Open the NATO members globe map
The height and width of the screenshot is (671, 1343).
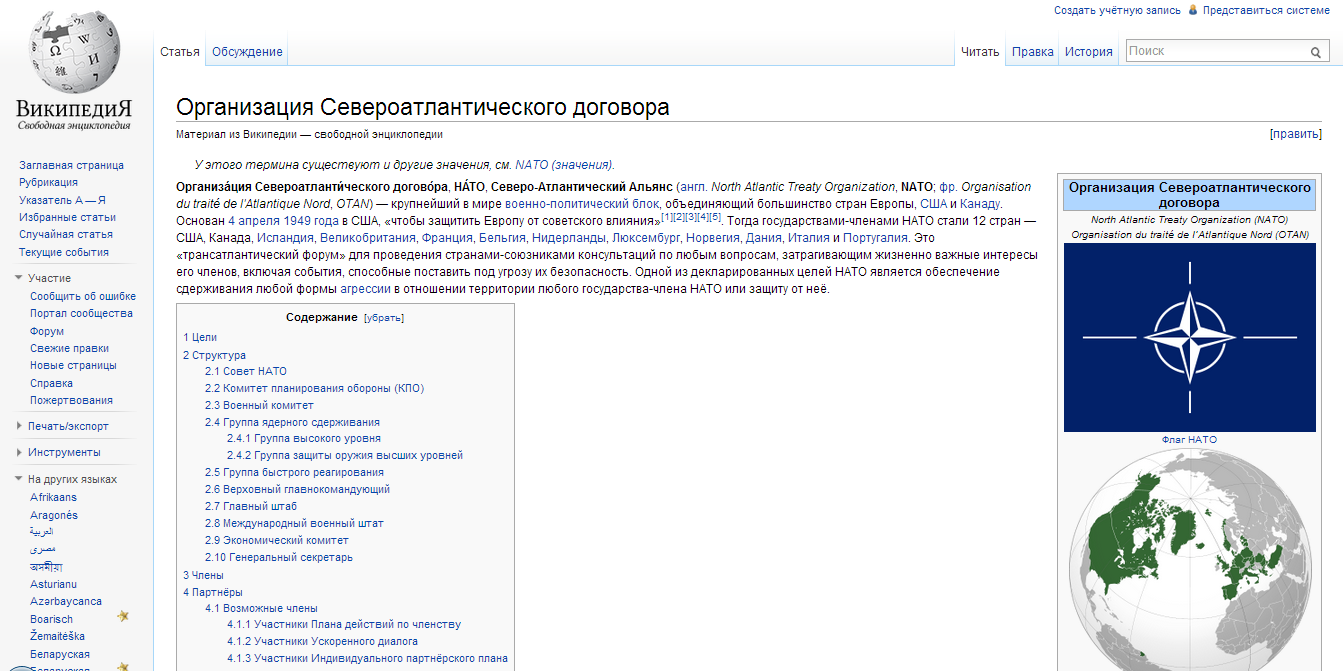pyautogui.click(x=1190, y=559)
